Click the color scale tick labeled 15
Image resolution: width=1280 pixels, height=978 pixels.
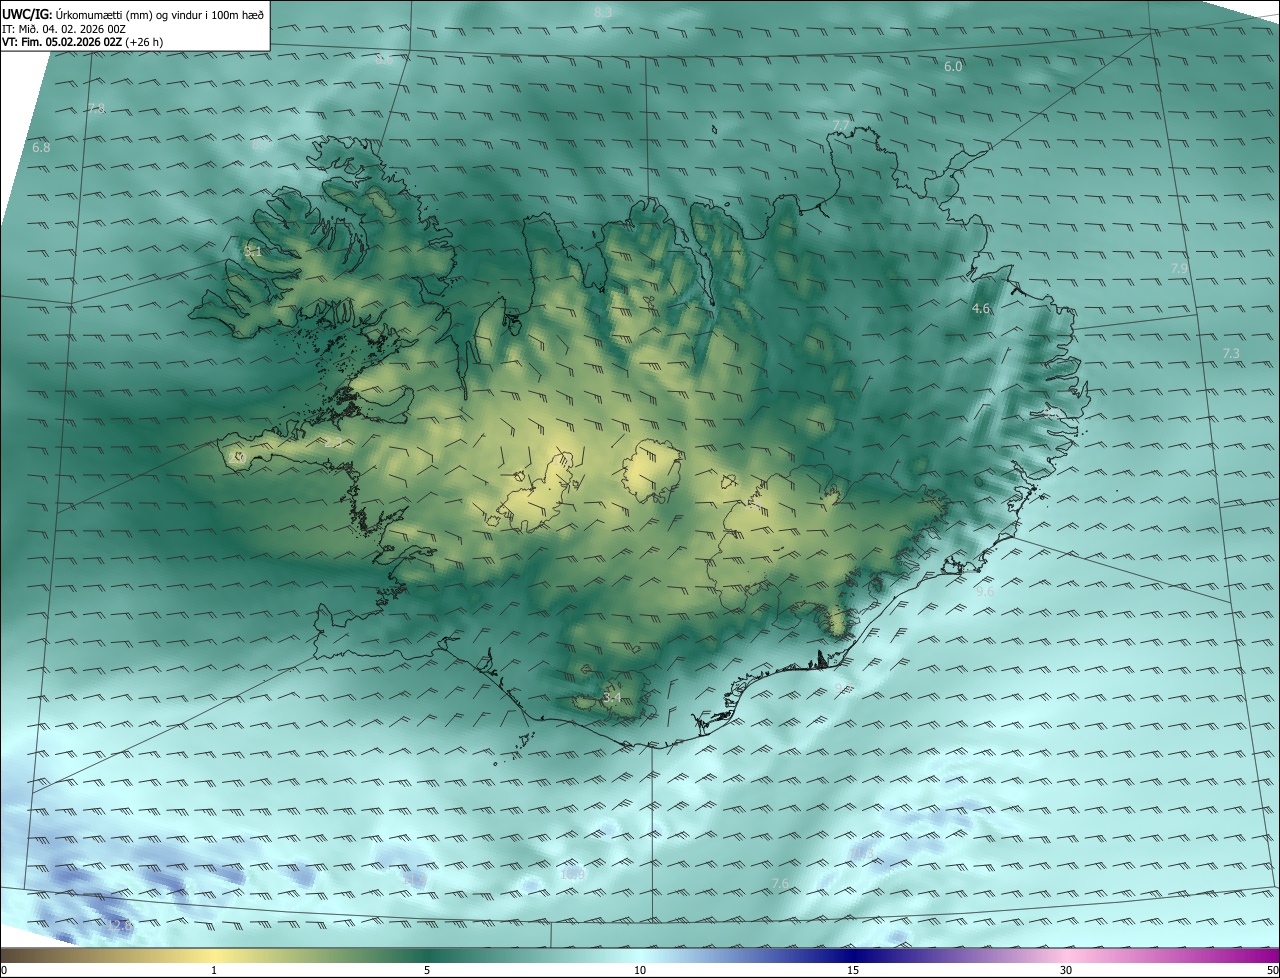point(853,970)
